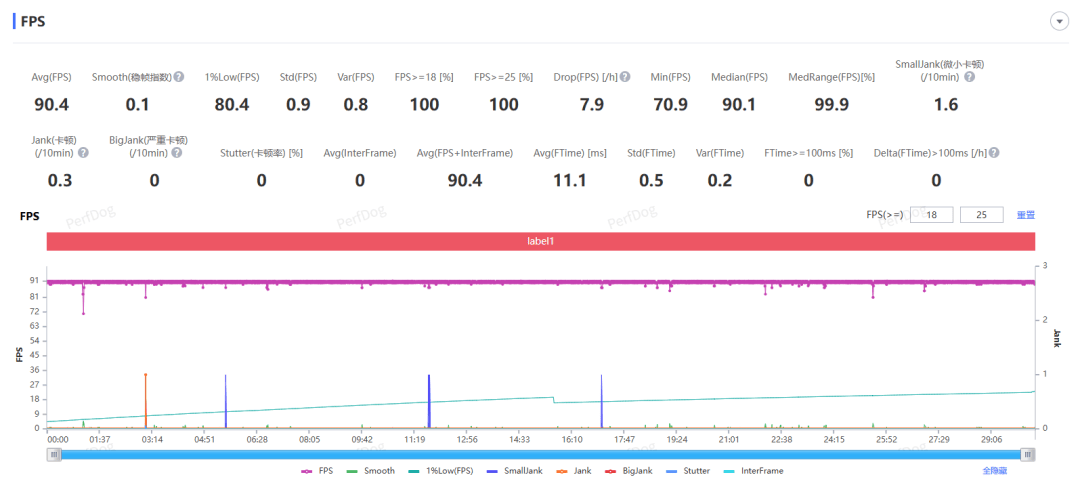The image size is (1080, 479).
Task: Collapse the FPS panel with the top-right arrow
Action: pyautogui.click(x=1058, y=22)
